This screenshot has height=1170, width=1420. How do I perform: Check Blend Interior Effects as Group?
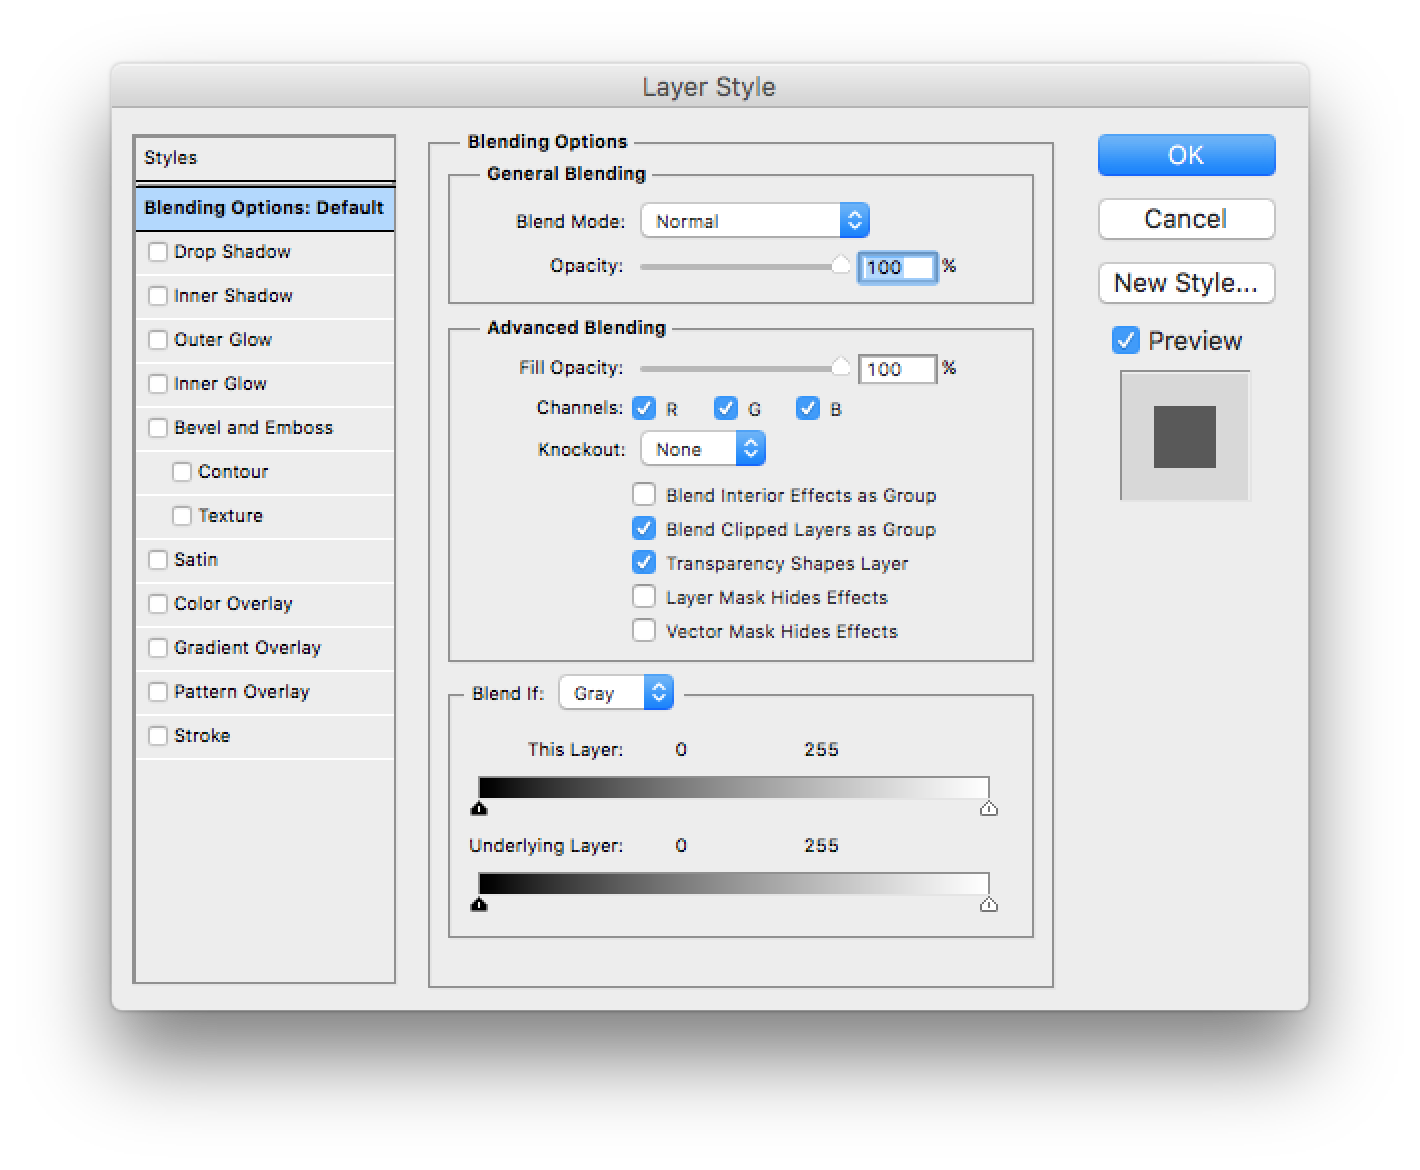pyautogui.click(x=644, y=495)
